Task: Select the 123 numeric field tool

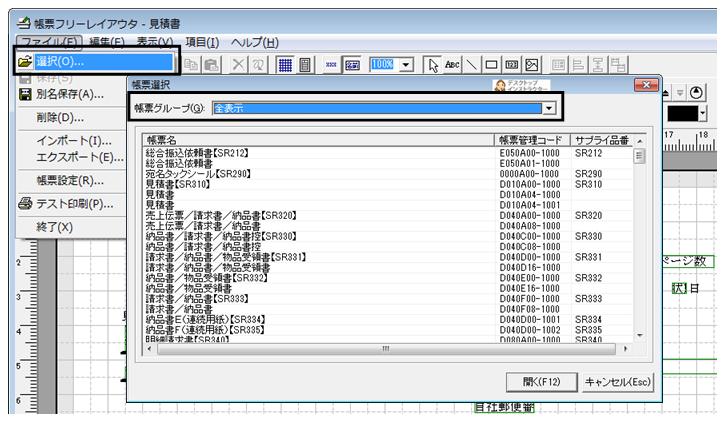Action: (x=512, y=65)
